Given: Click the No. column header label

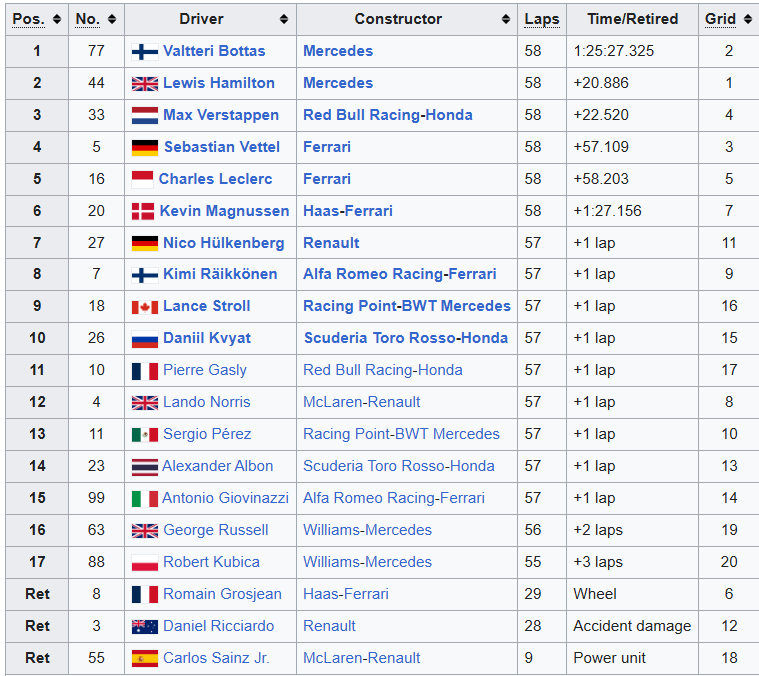Looking at the screenshot, I should [x=88, y=19].
